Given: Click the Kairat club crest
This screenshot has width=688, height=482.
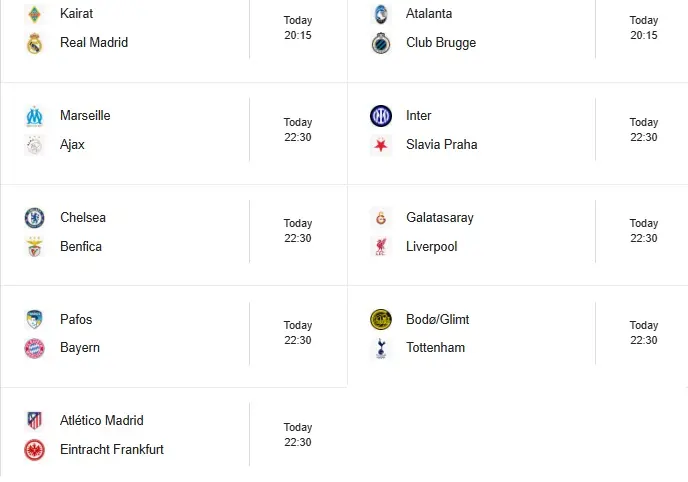Looking at the screenshot, I should [35, 14].
